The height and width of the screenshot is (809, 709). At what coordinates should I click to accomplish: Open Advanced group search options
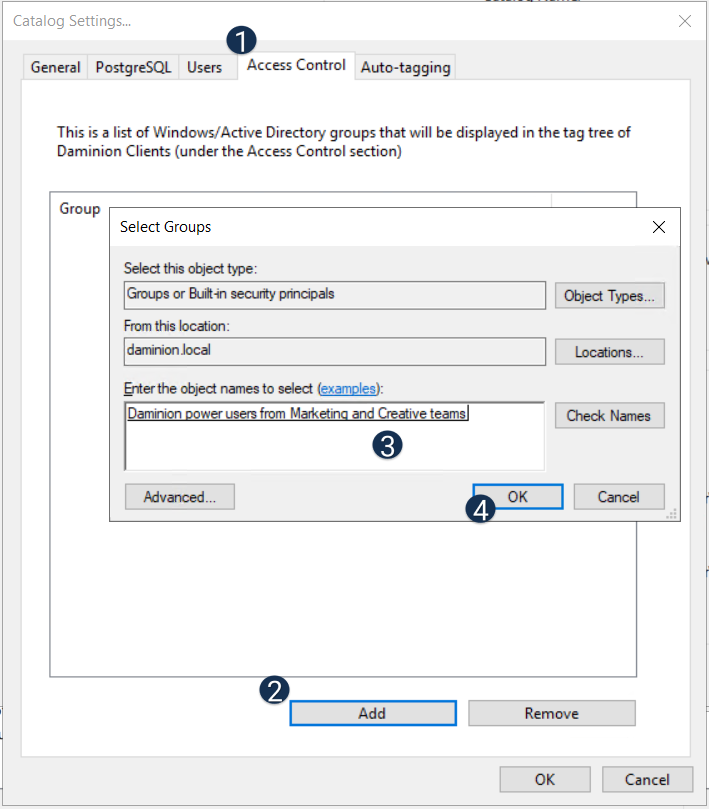tap(179, 497)
